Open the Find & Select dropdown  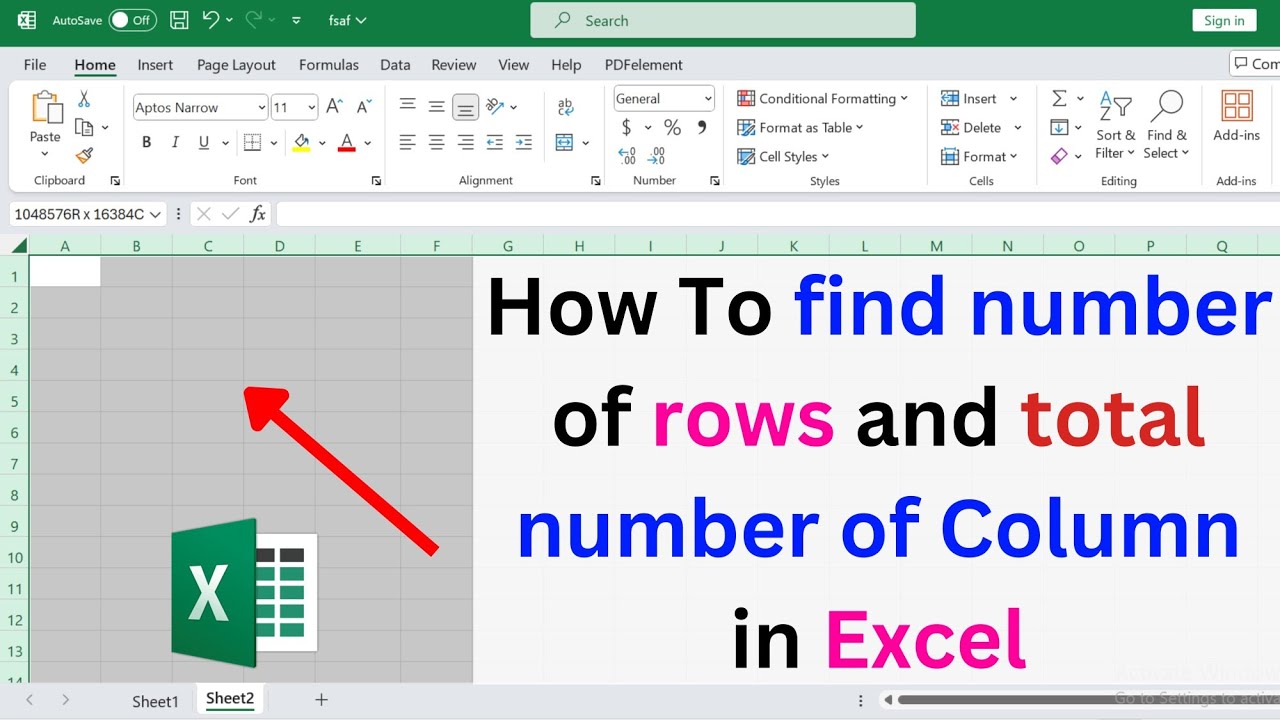[x=1167, y=125]
